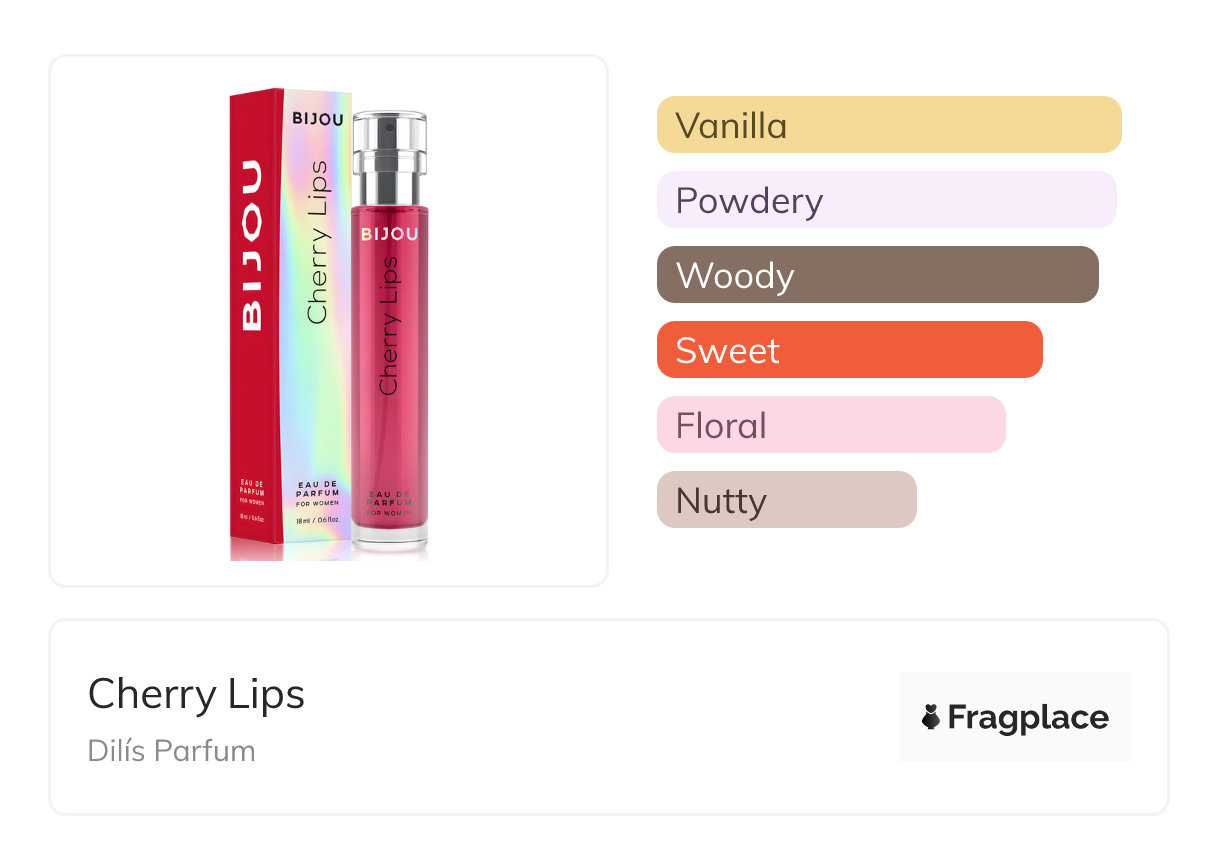The width and height of the screenshot is (1218, 864).
Task: Open the Cherry Lips perfume title
Action: tap(196, 693)
